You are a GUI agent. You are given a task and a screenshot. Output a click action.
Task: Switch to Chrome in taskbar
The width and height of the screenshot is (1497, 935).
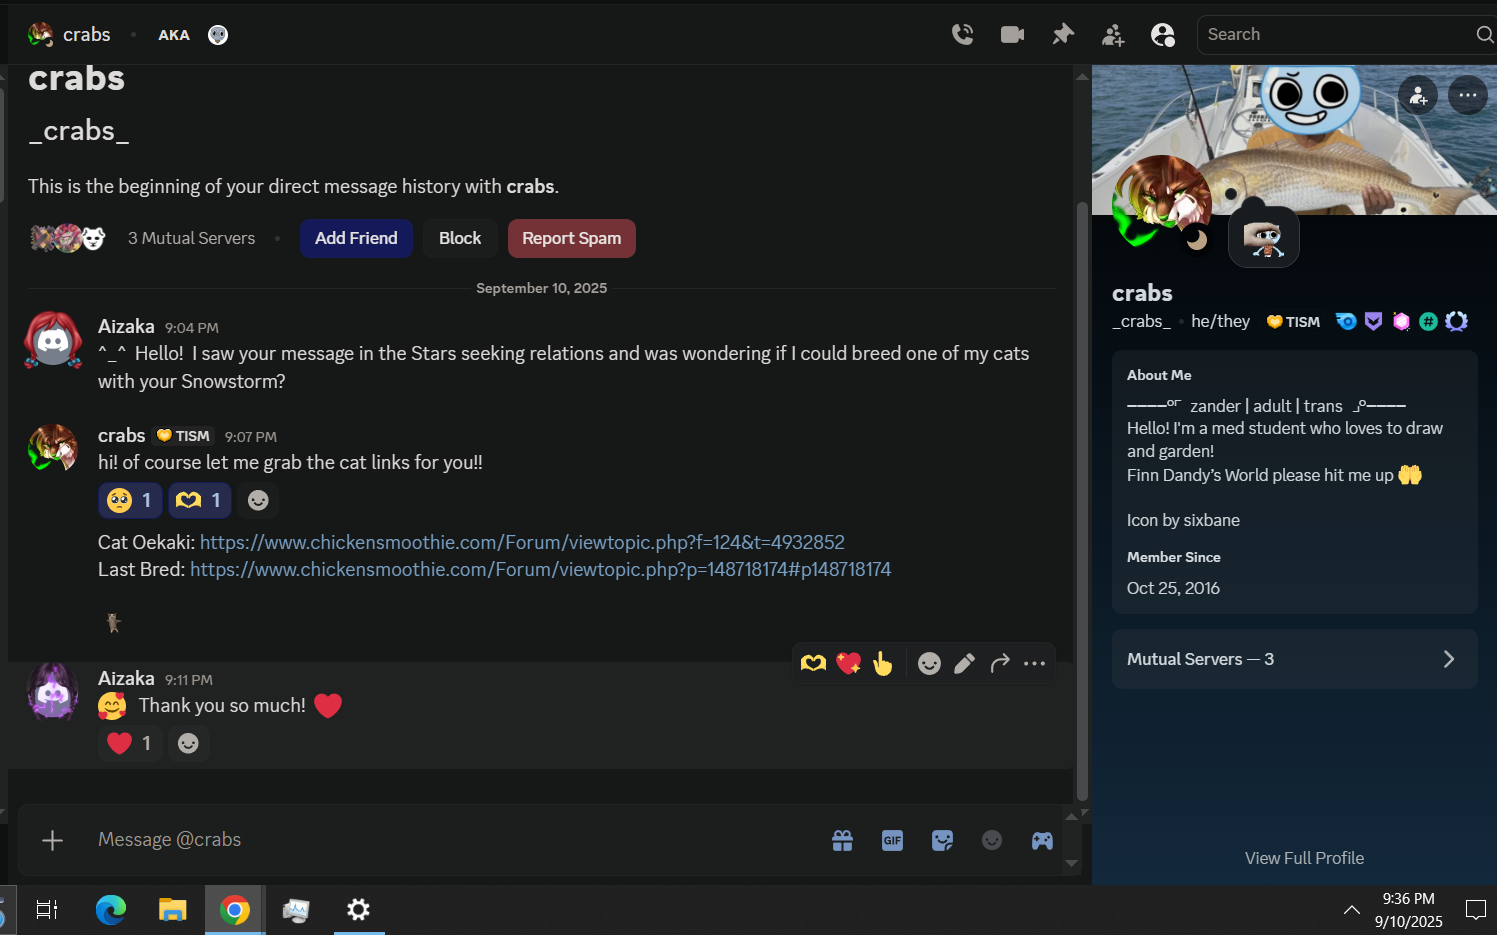coord(235,910)
